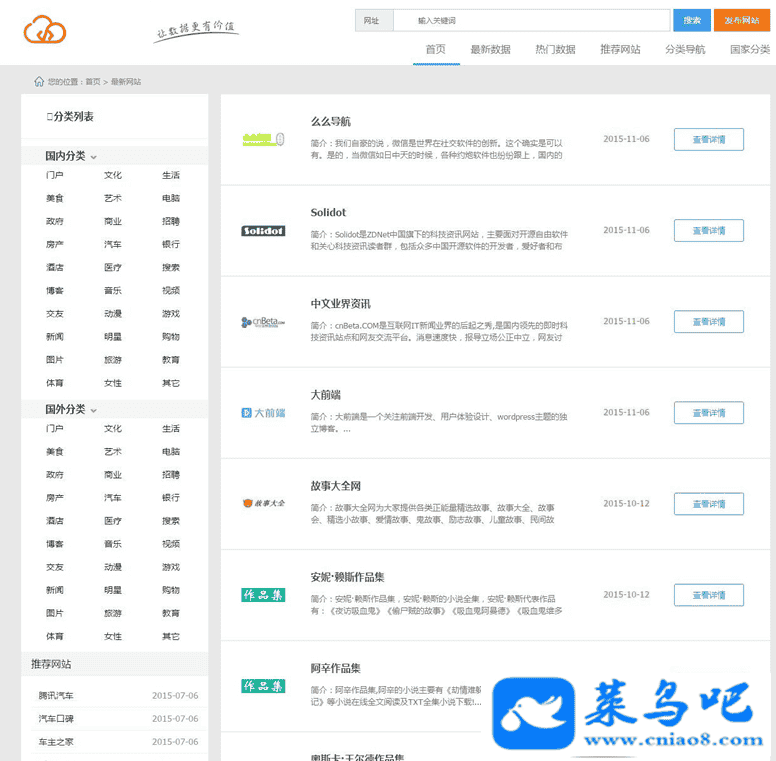Open the 么么导航 title link
The height and width of the screenshot is (761, 776).
tap(331, 121)
